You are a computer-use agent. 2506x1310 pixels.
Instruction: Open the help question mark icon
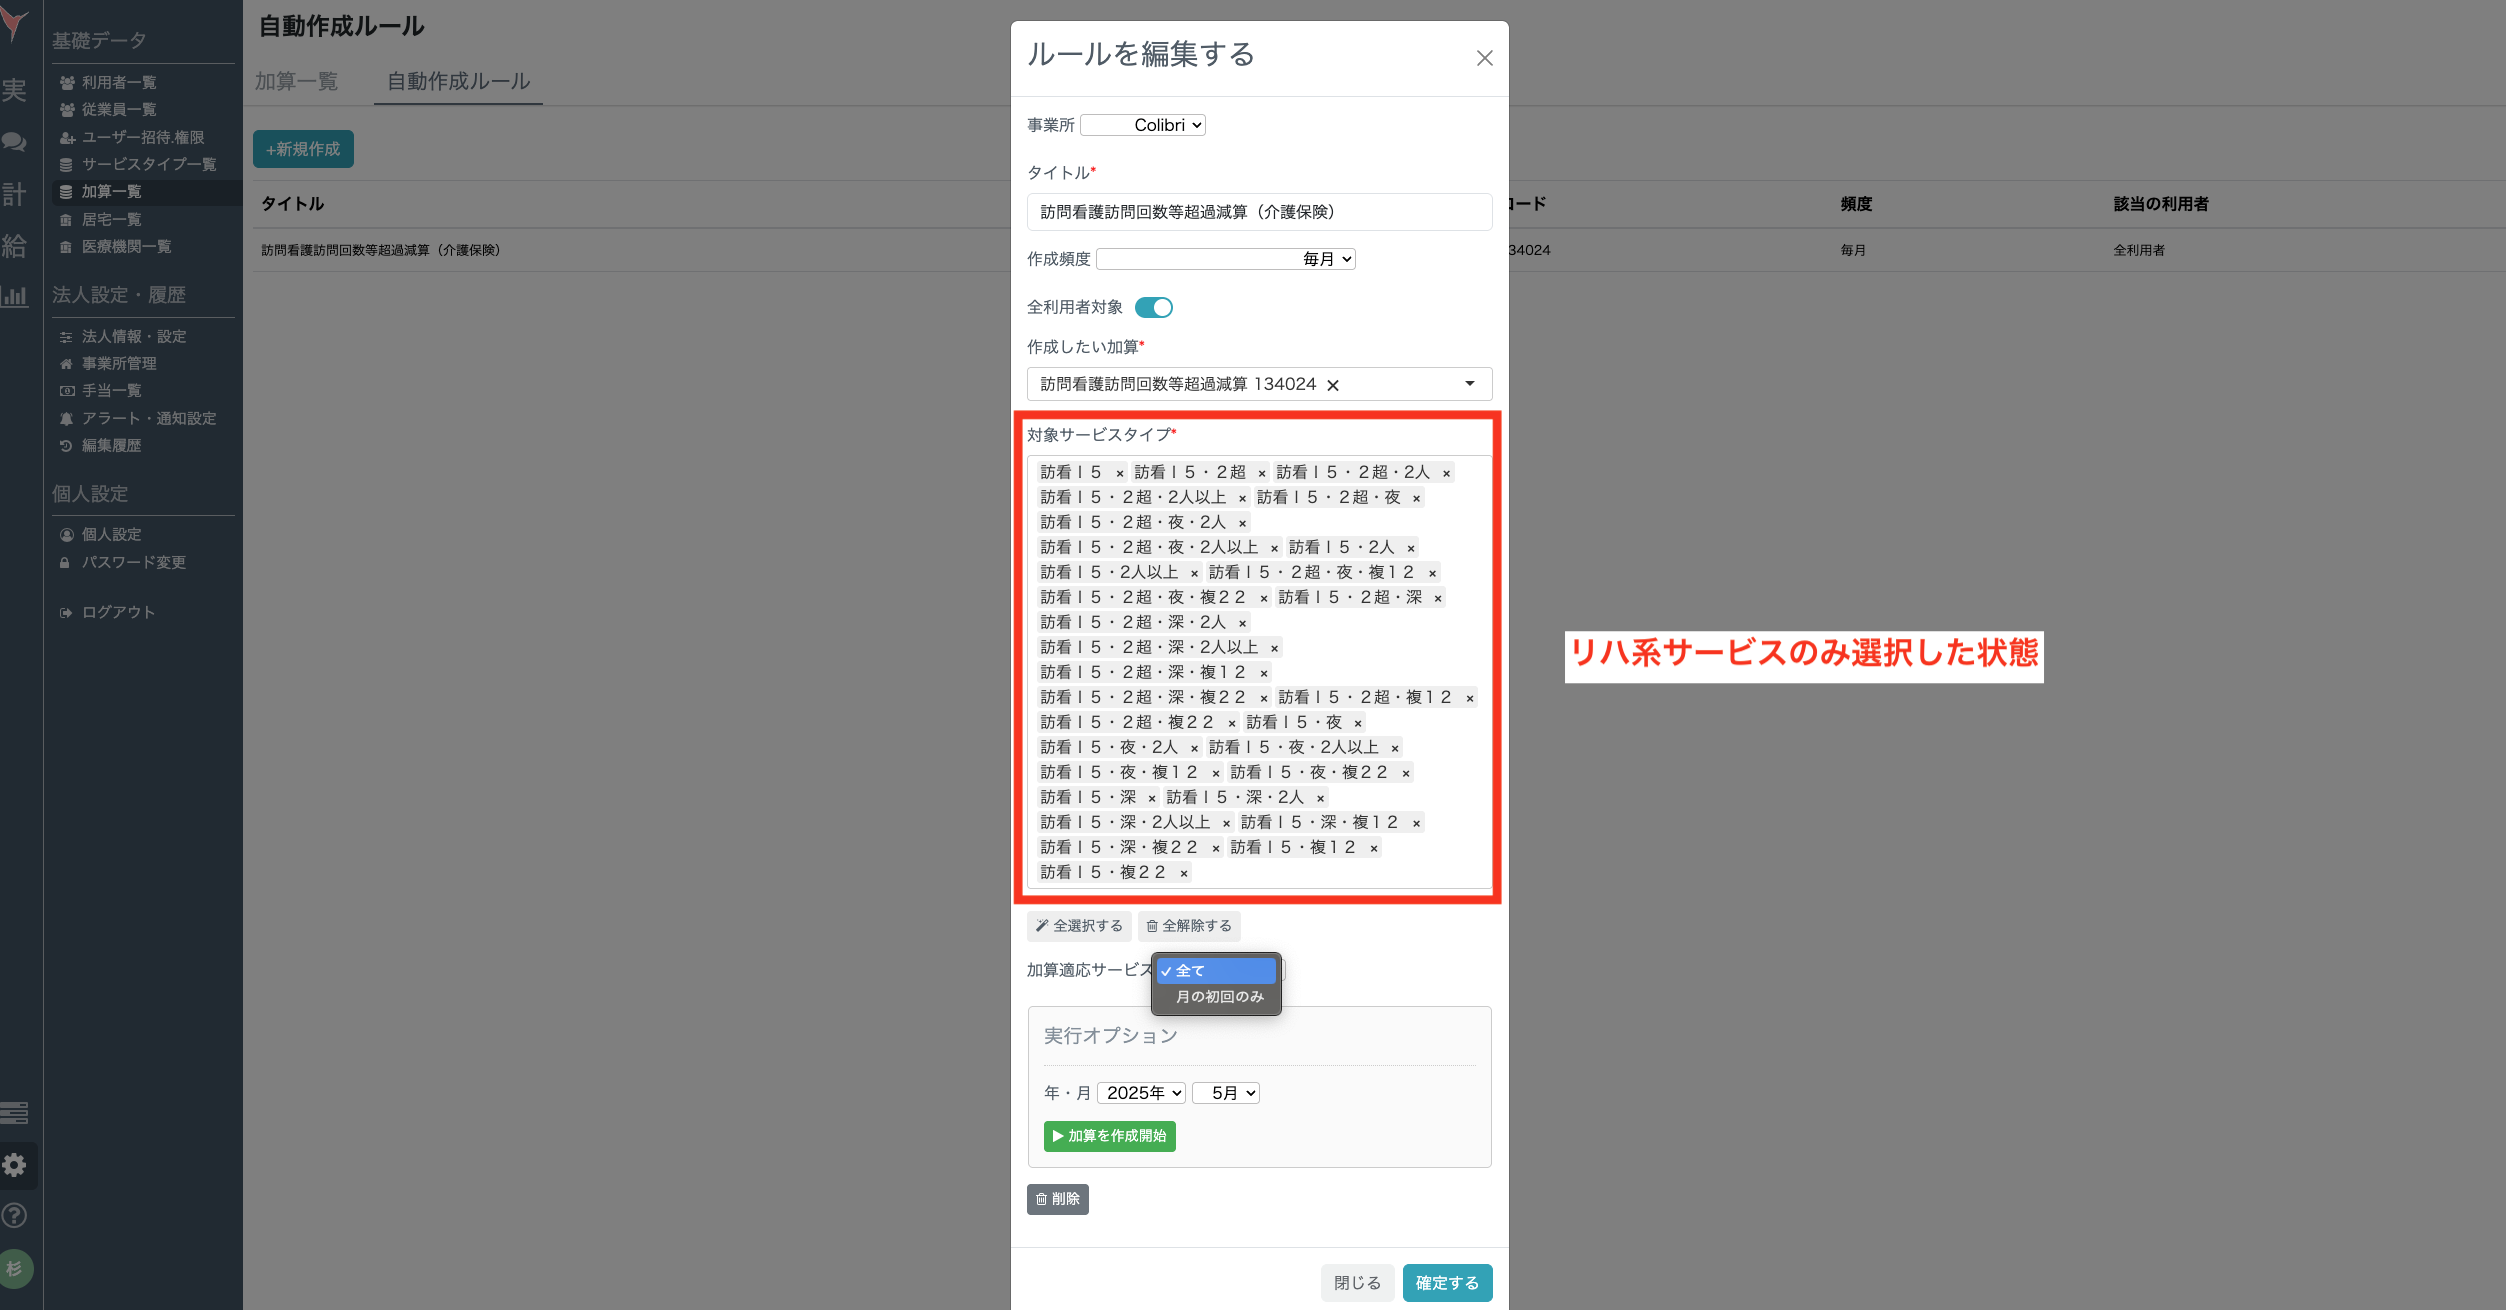(16, 1215)
